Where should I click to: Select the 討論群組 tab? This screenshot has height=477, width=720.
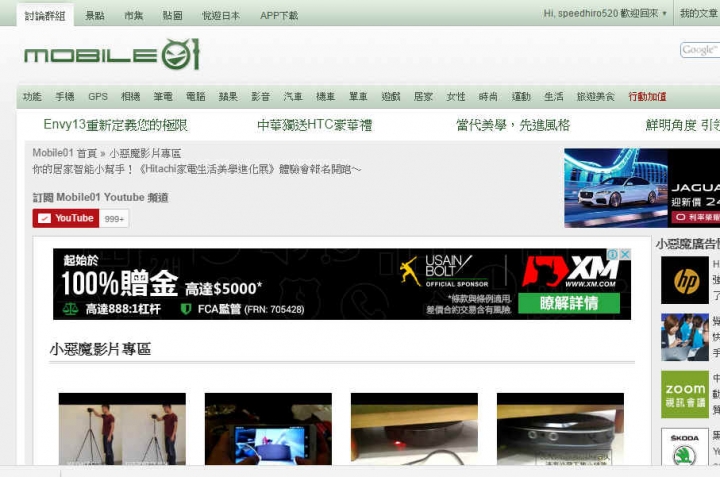(45, 16)
